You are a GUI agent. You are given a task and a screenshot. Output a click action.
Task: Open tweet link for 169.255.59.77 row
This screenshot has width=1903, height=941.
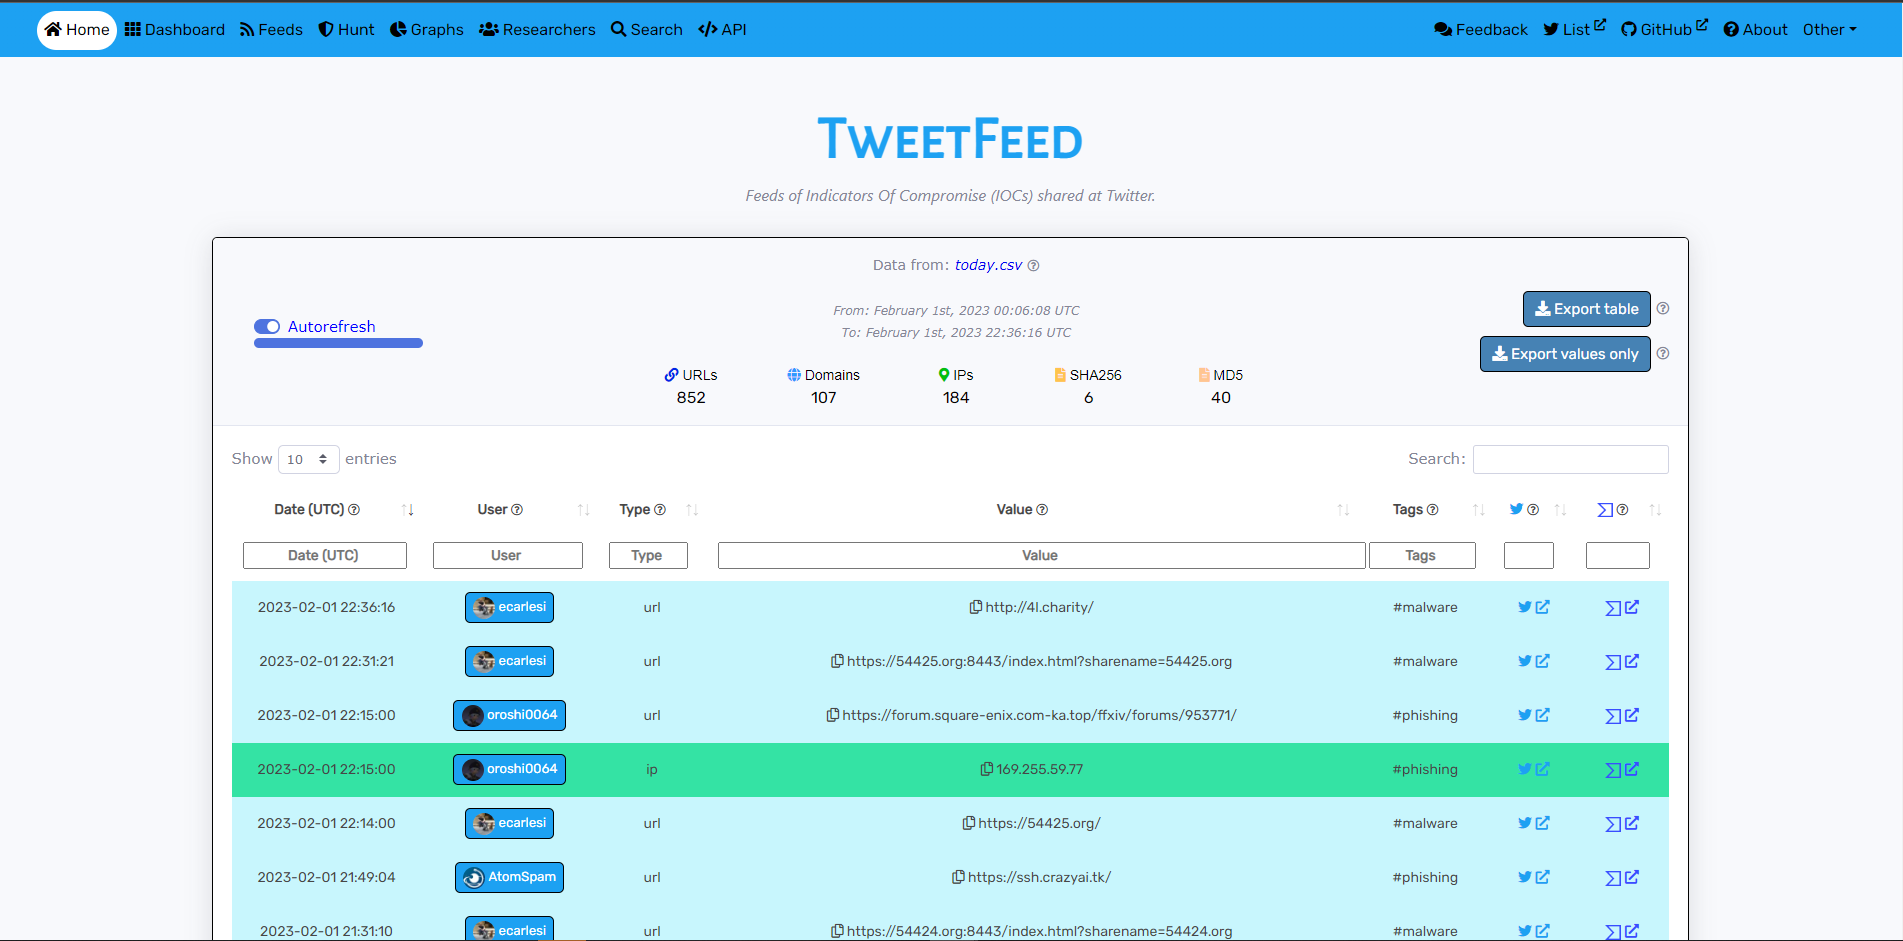tap(1534, 769)
